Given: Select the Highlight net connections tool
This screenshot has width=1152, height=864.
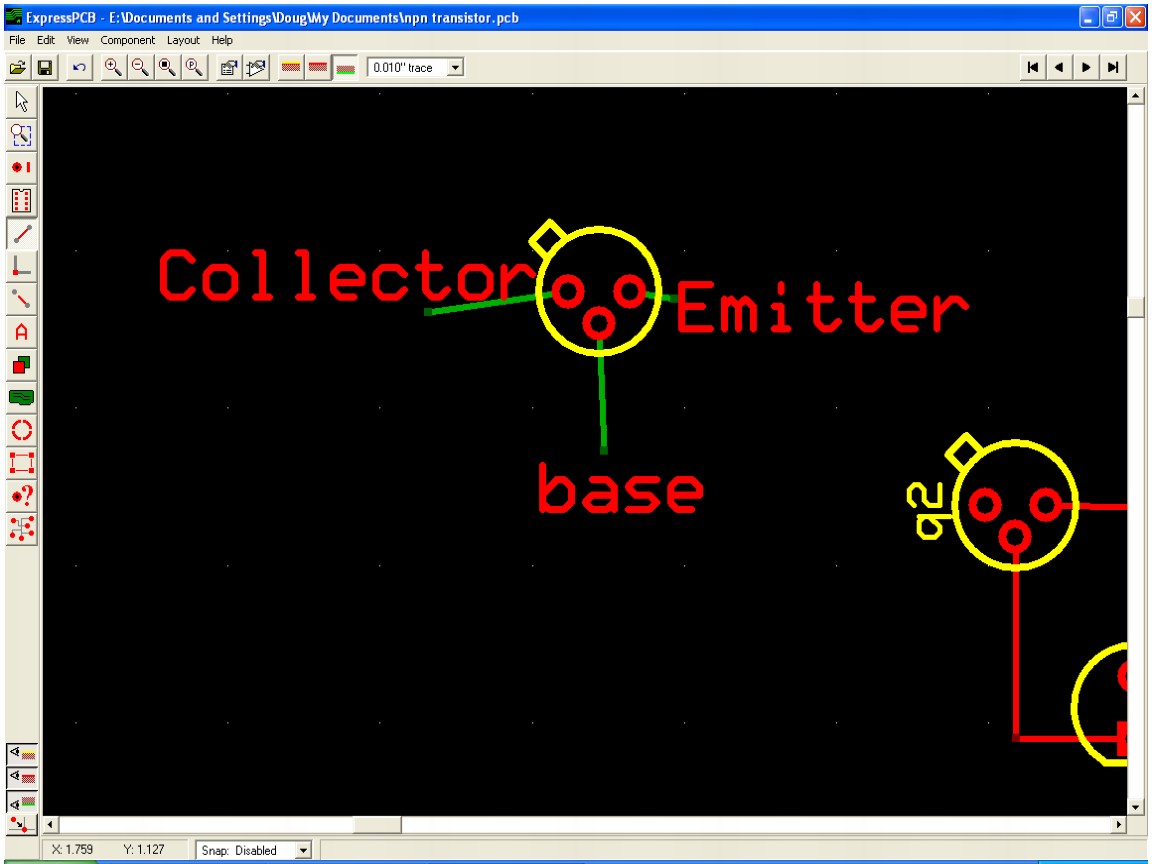Looking at the screenshot, I should [x=22, y=528].
